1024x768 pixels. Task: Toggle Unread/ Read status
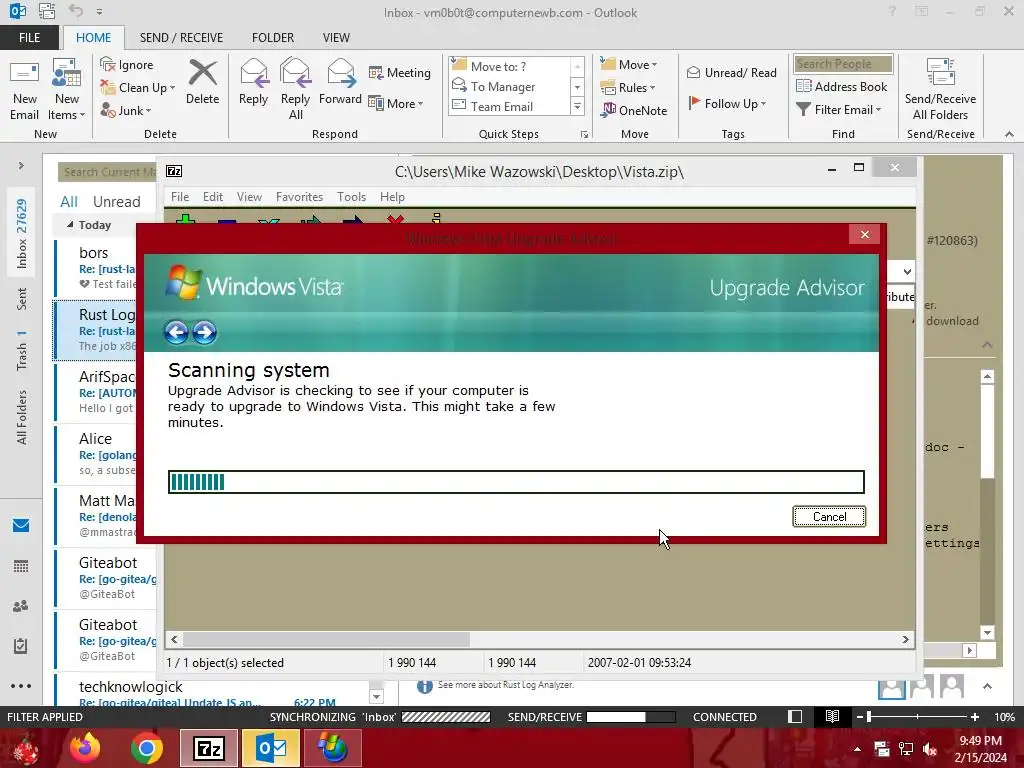[731, 72]
